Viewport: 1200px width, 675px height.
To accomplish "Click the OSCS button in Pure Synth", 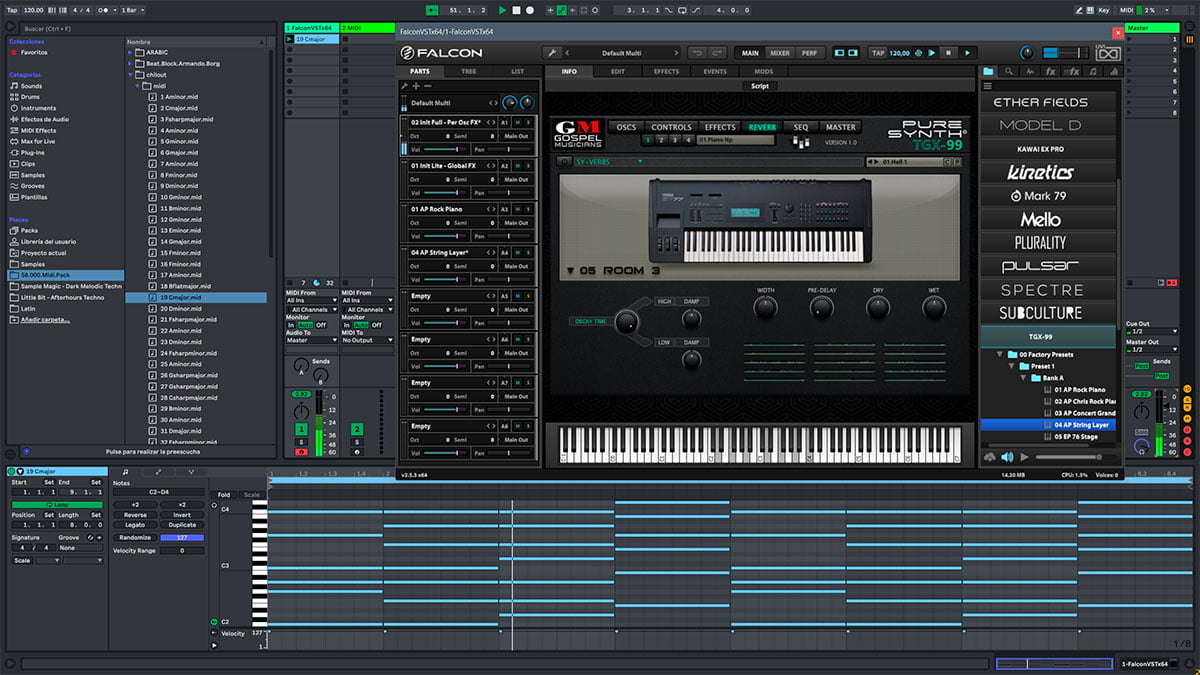I will point(626,127).
